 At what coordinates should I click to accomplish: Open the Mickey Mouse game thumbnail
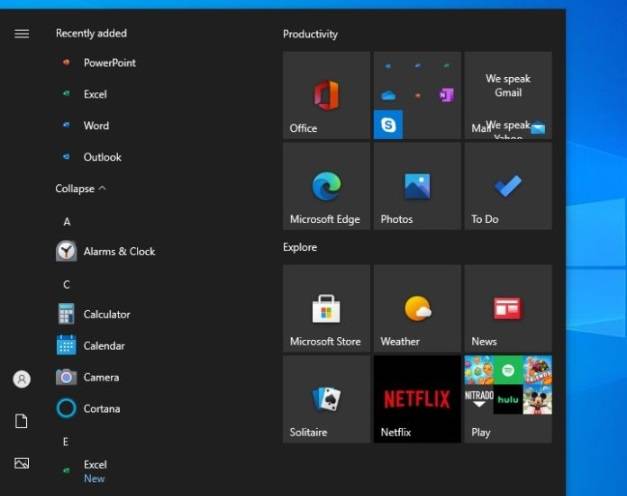coord(537,399)
